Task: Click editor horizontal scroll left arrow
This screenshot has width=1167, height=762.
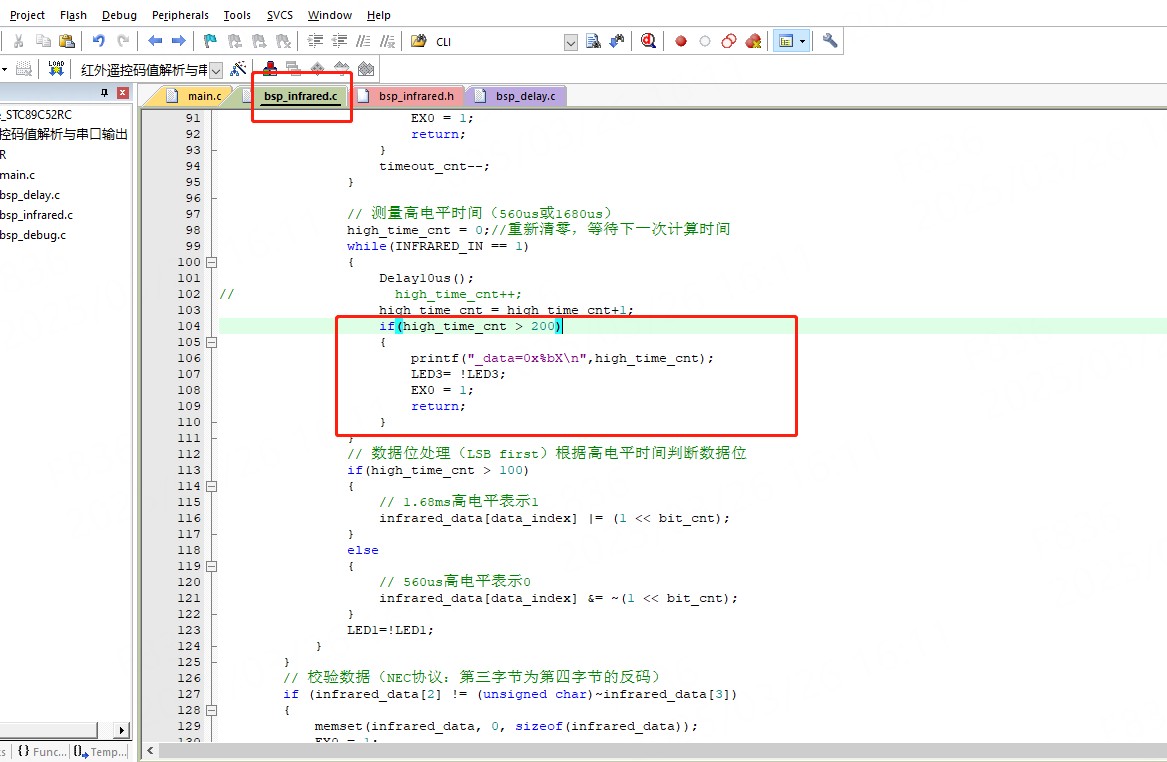Action: [150, 750]
